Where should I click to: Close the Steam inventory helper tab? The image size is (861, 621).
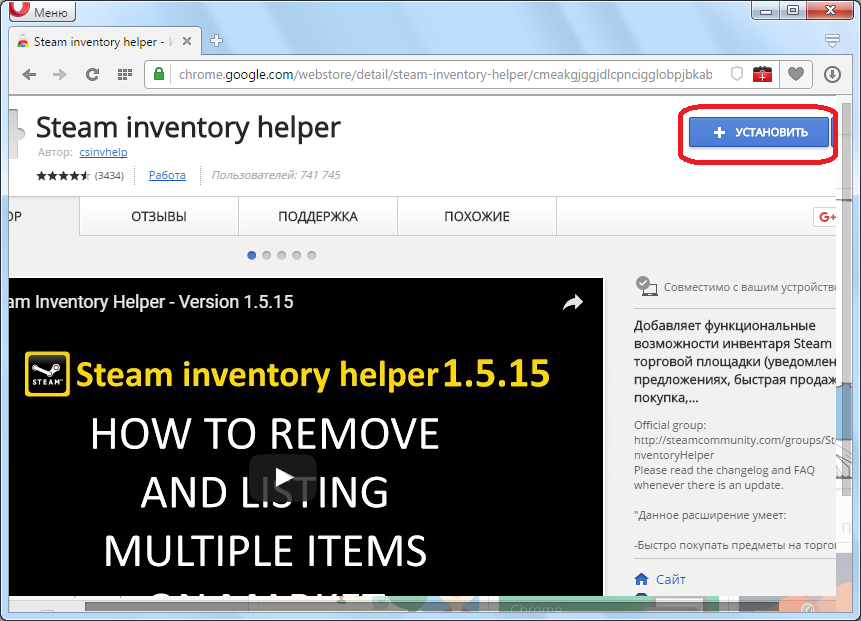tap(188, 41)
